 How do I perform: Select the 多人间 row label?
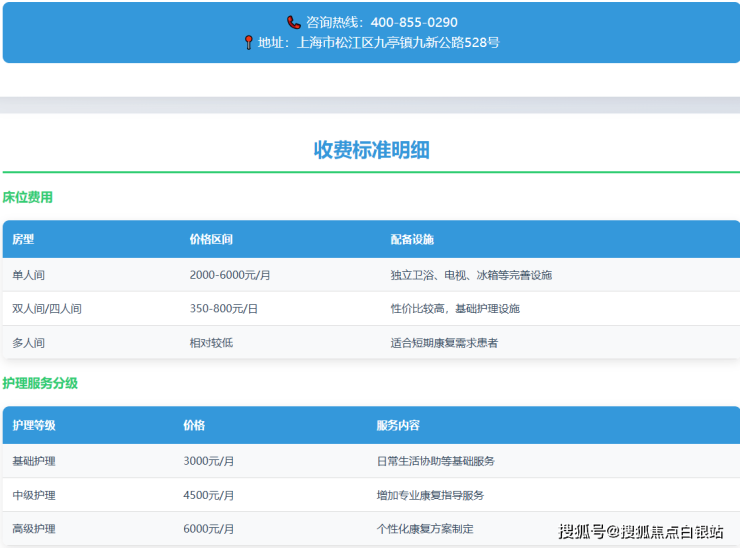click(x=29, y=343)
